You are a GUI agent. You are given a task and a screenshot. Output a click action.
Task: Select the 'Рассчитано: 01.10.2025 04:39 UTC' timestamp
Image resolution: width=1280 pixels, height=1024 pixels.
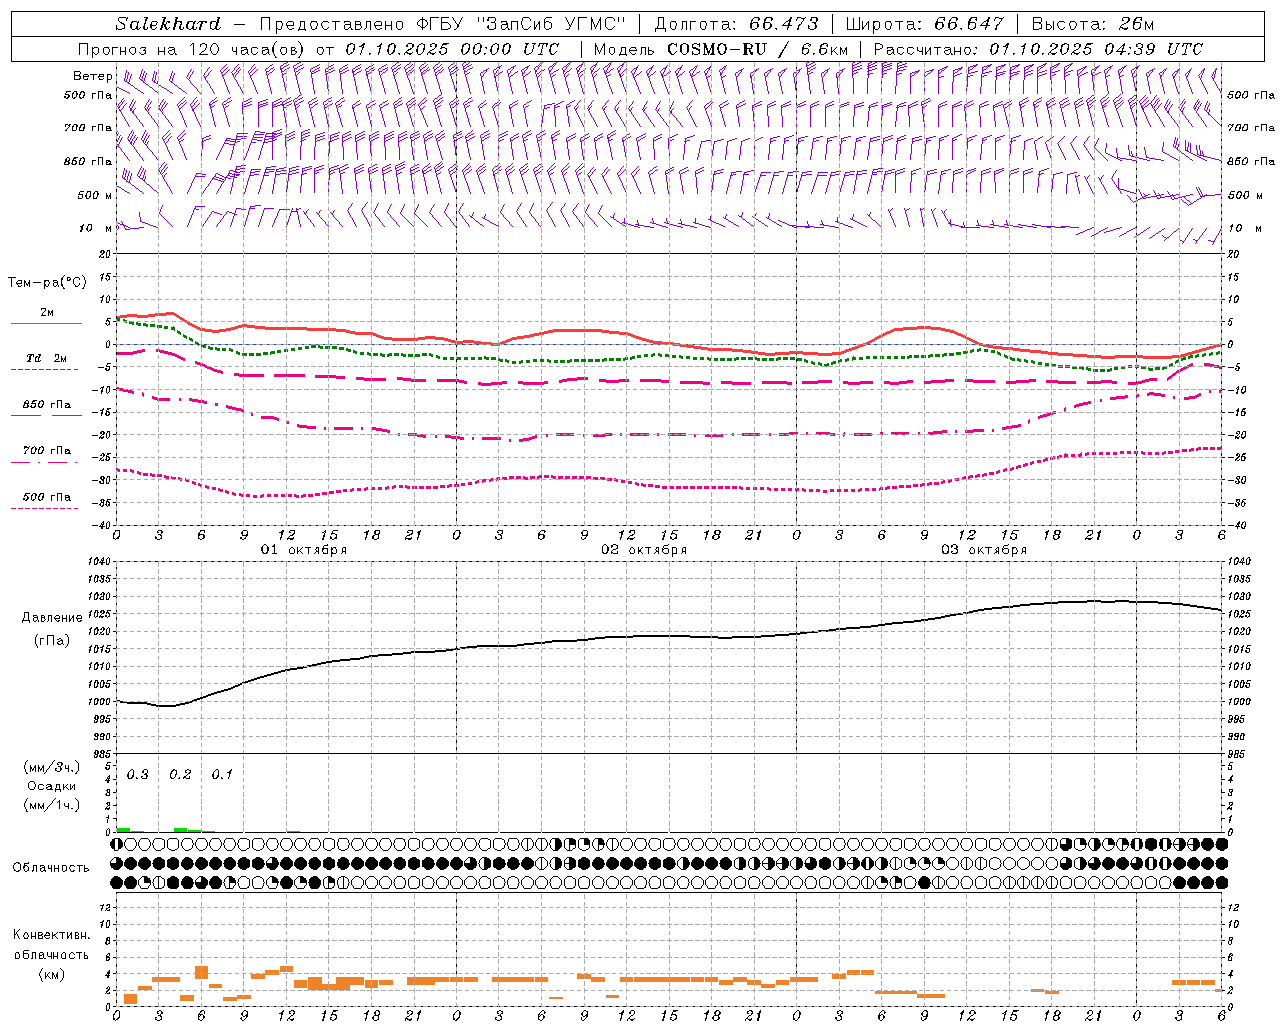(1038, 49)
